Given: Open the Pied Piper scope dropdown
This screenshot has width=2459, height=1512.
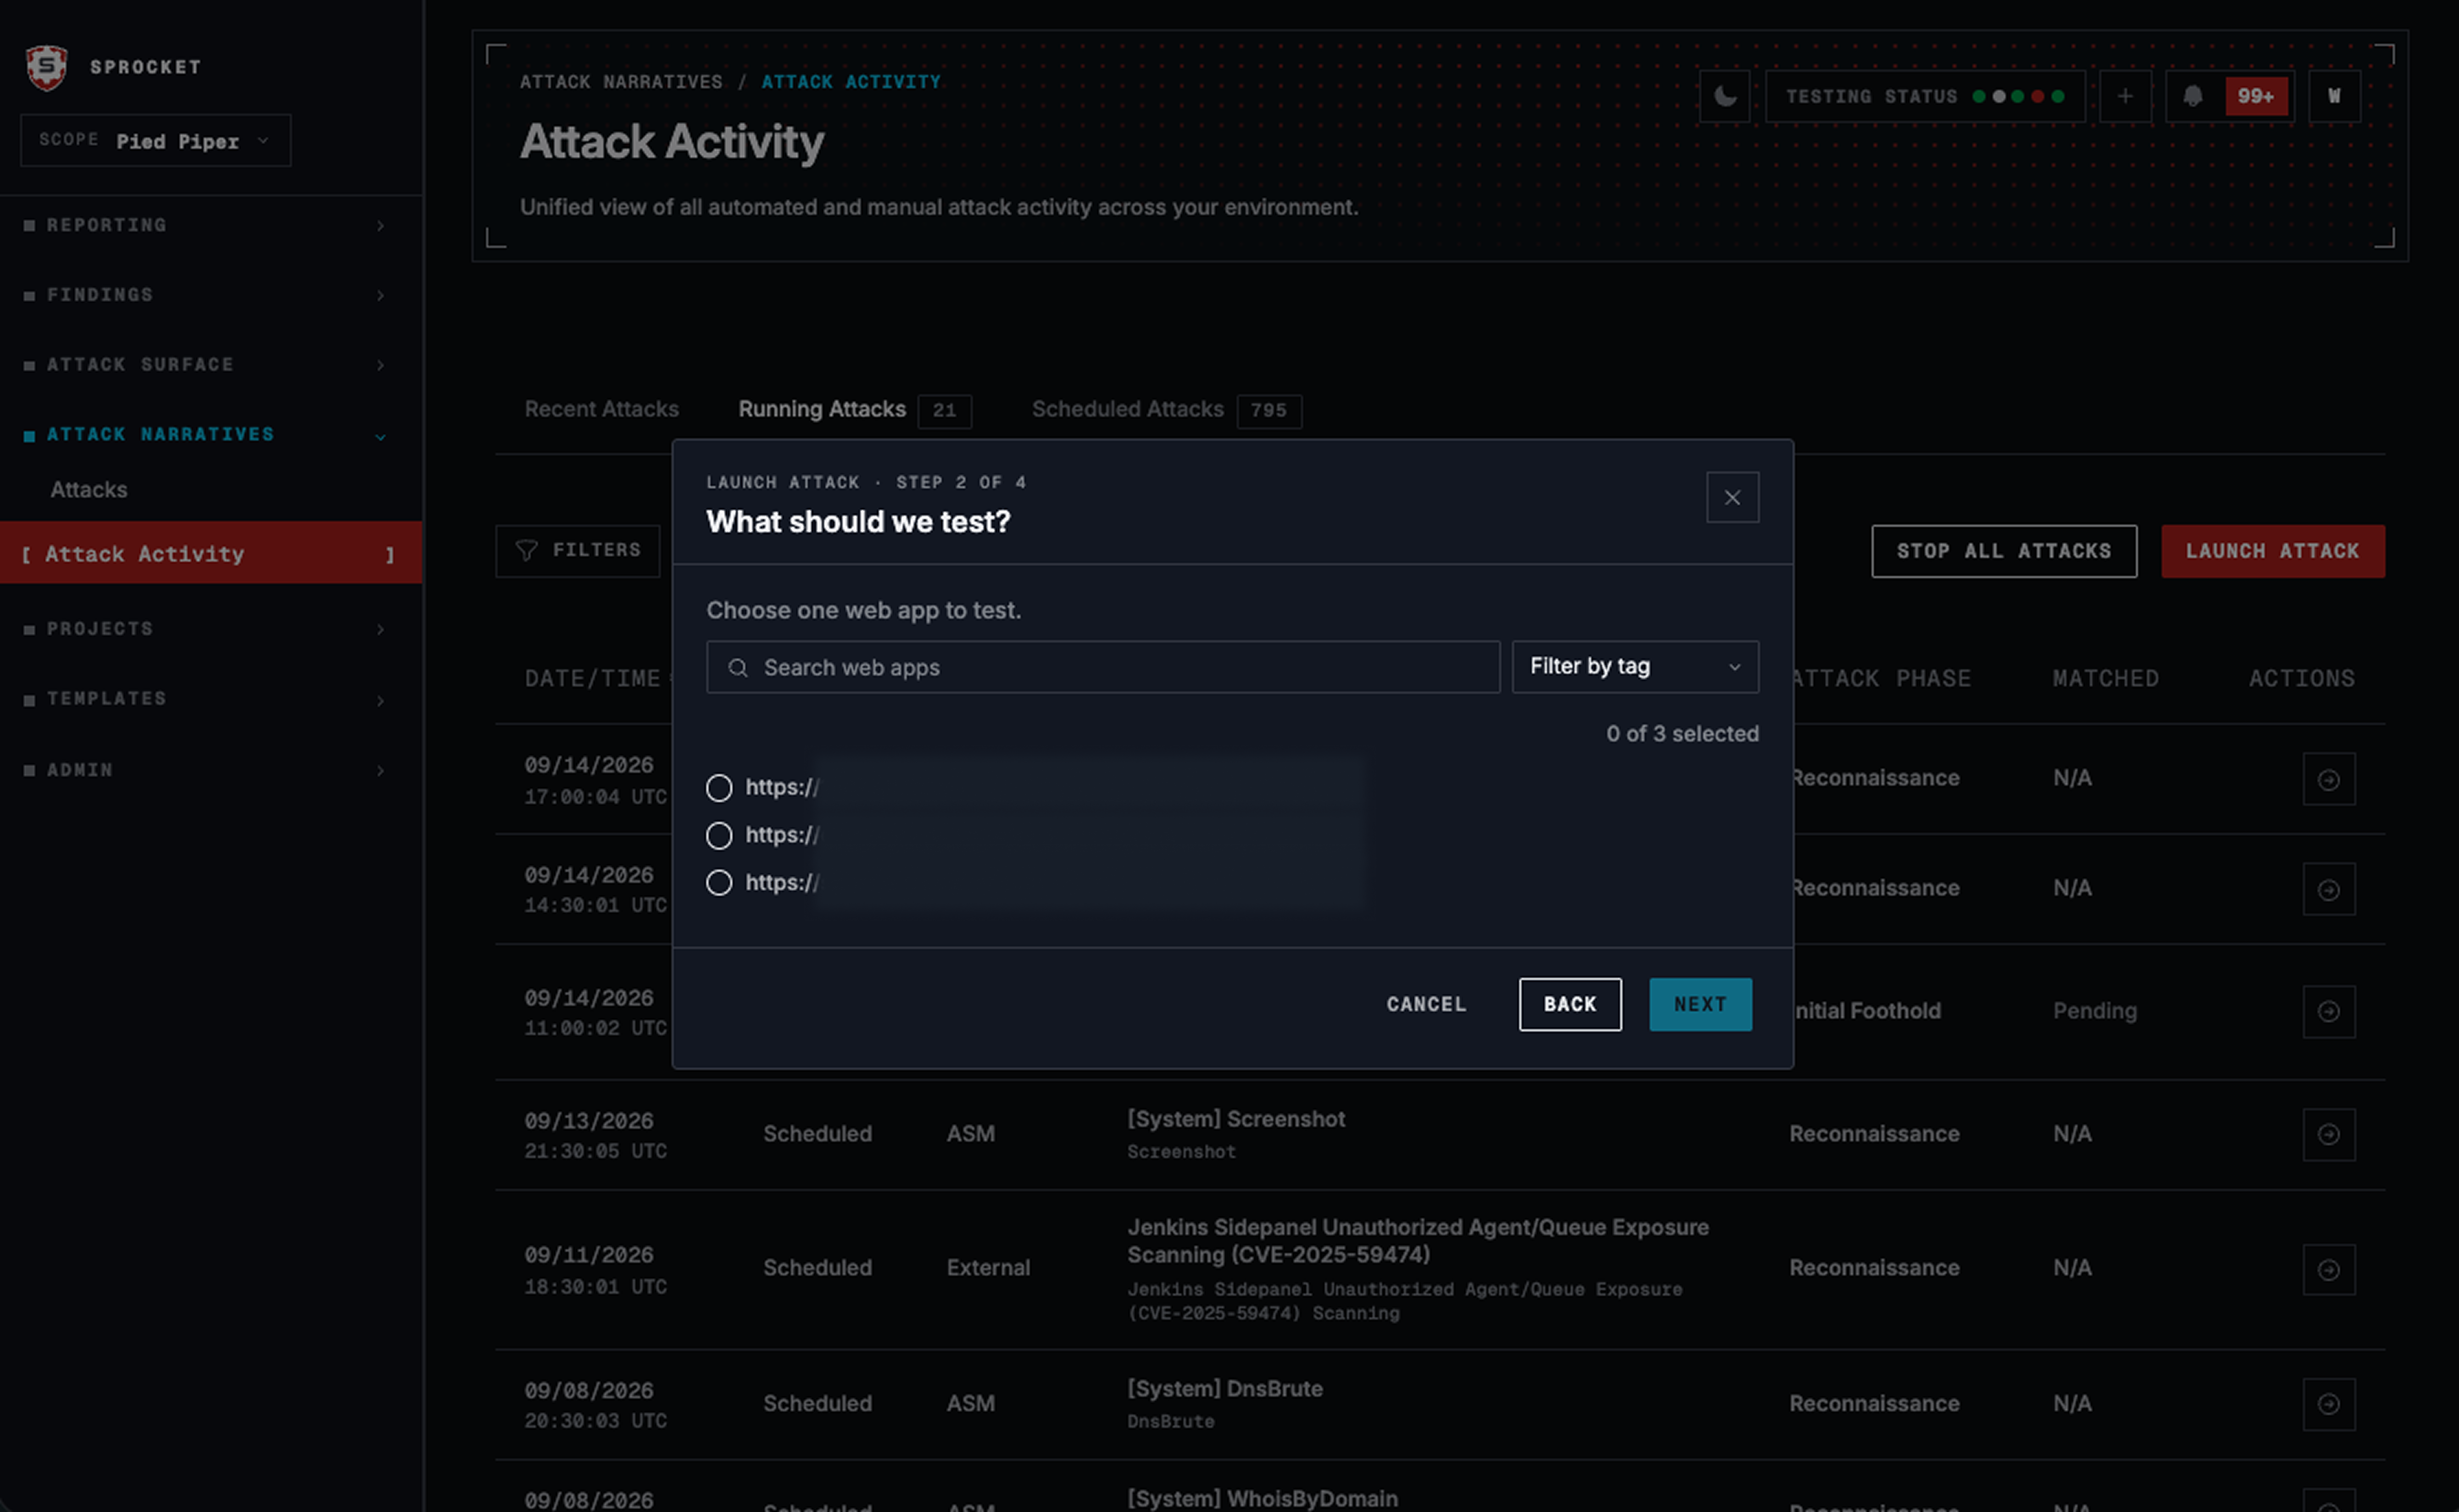Looking at the screenshot, I should (156, 141).
